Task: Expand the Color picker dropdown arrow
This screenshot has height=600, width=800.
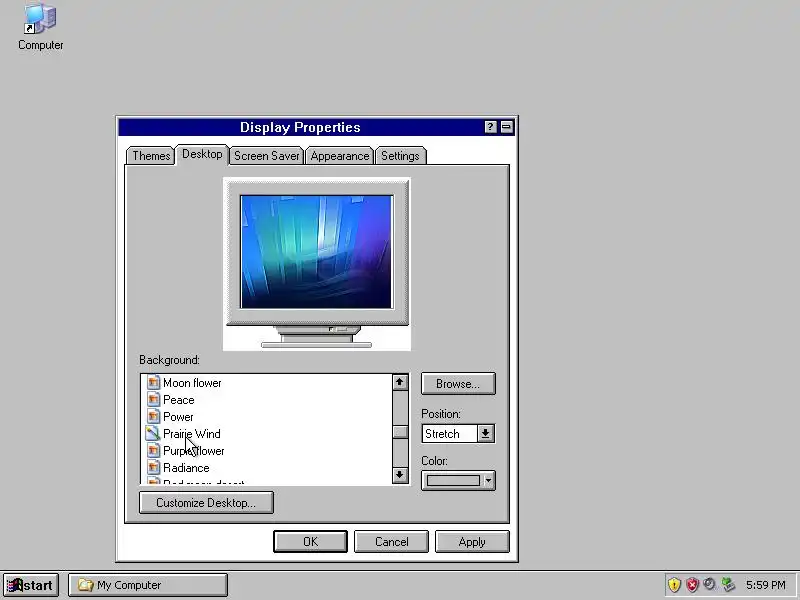Action: click(488, 481)
